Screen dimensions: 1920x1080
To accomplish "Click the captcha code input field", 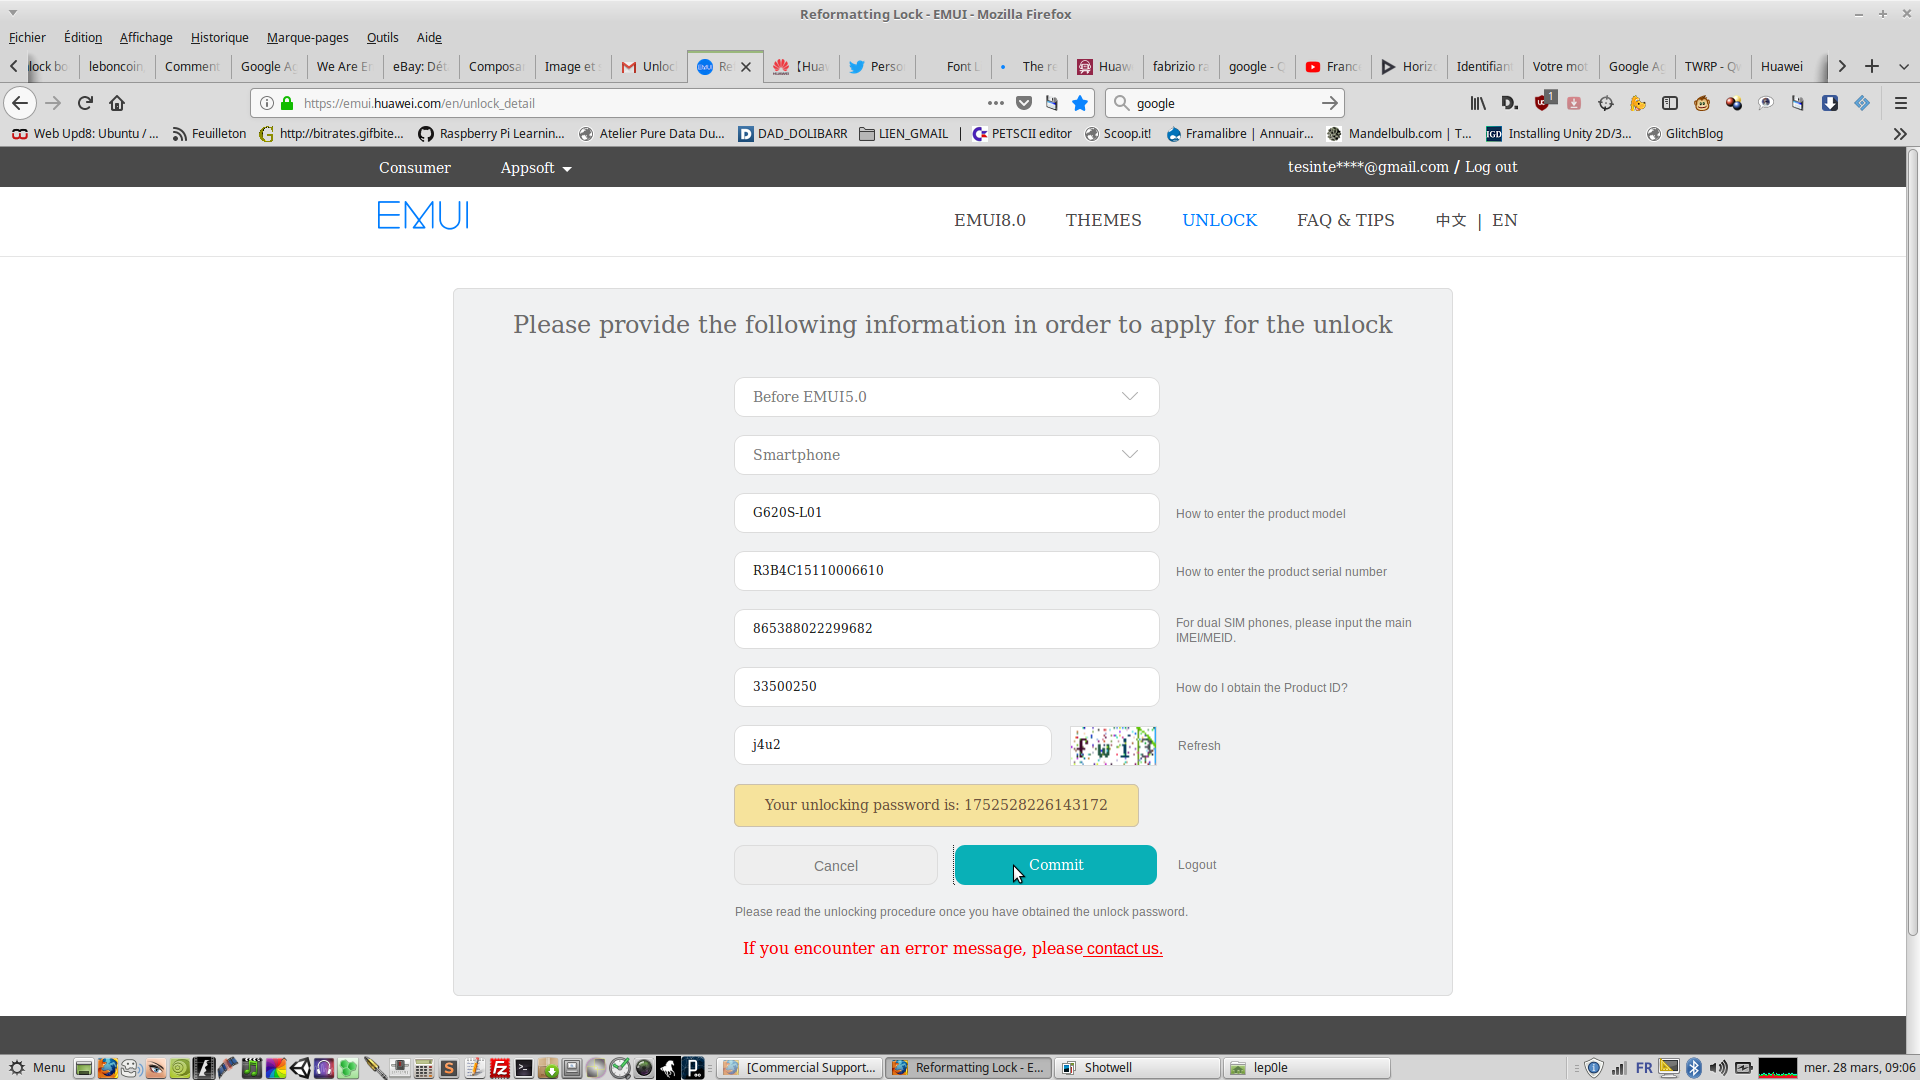I will (x=892, y=745).
